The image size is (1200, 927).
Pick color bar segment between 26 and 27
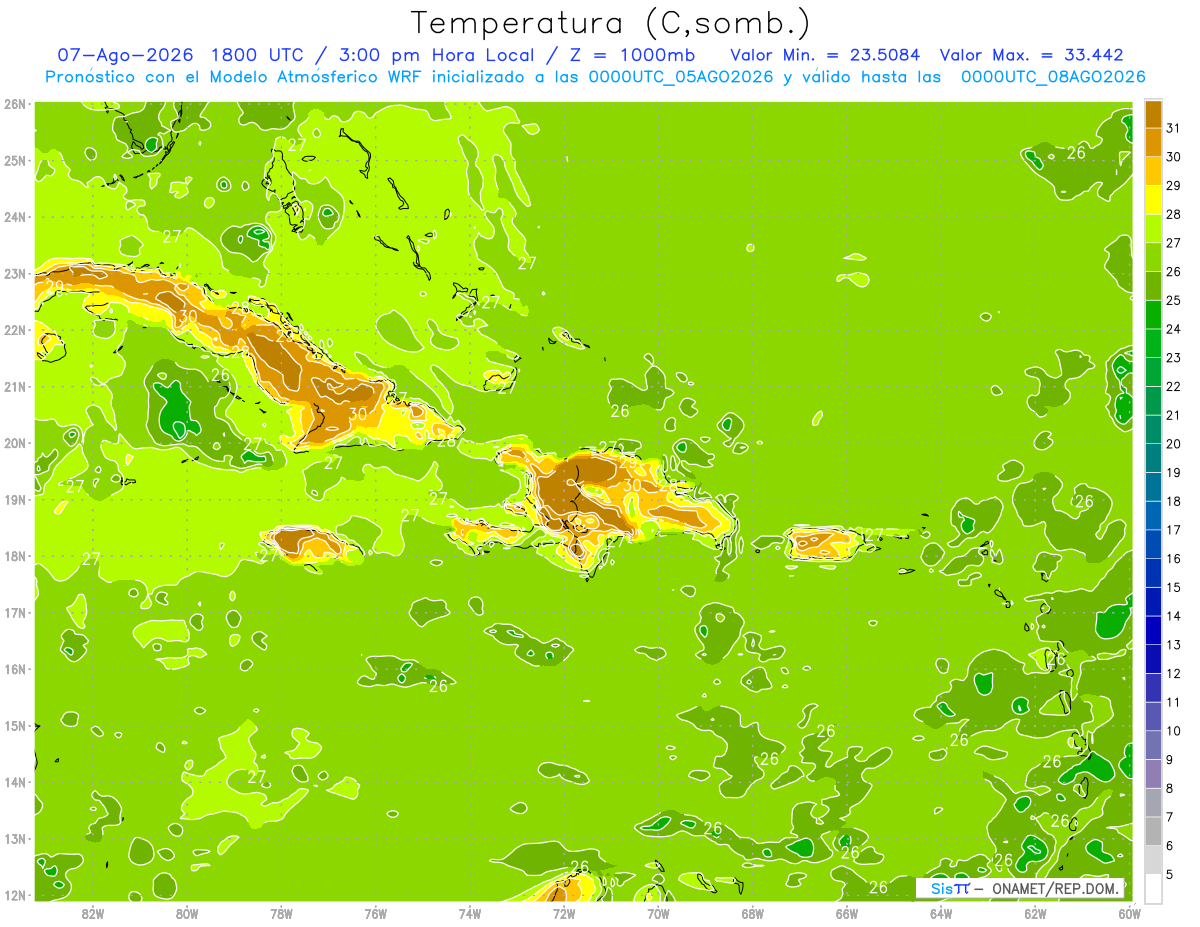[x=1154, y=257]
